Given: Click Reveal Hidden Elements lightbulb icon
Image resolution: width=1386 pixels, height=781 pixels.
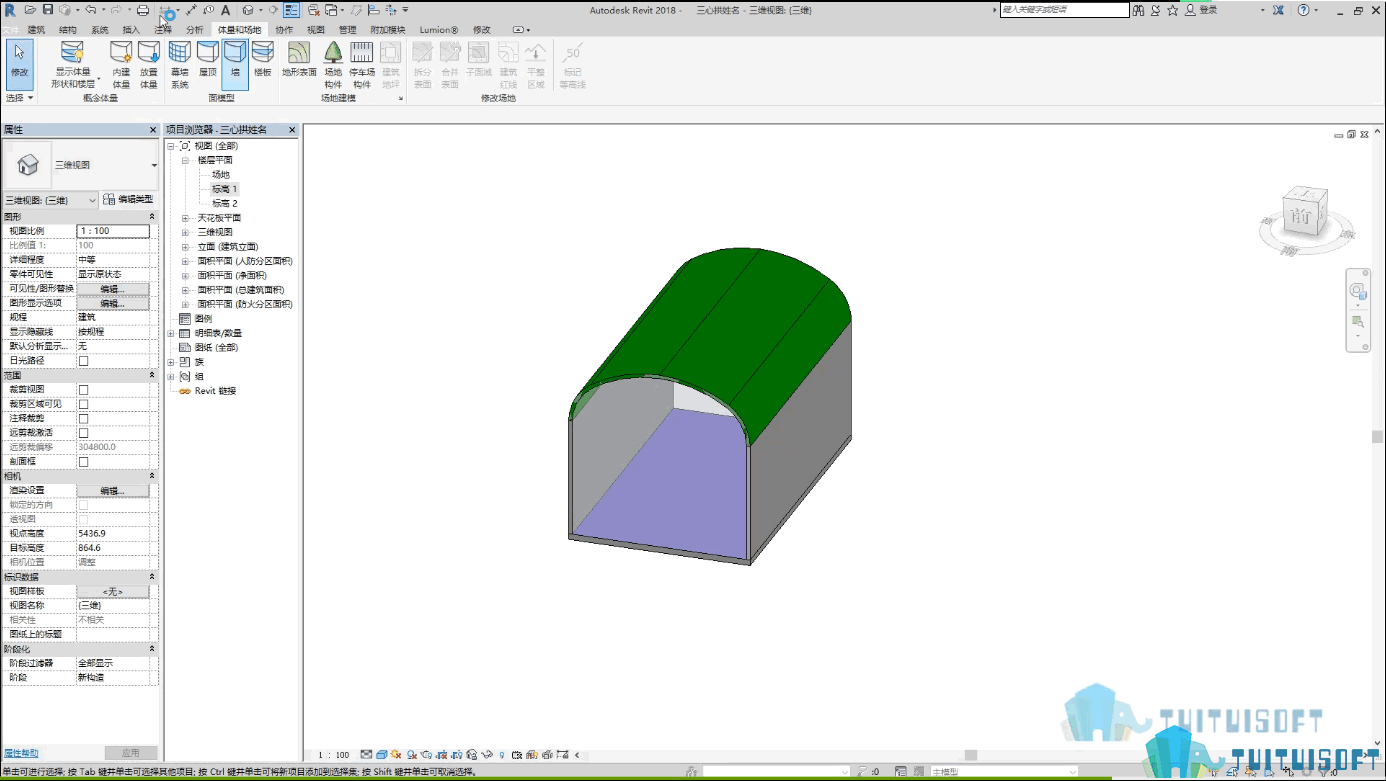Looking at the screenshot, I should pos(502,755).
